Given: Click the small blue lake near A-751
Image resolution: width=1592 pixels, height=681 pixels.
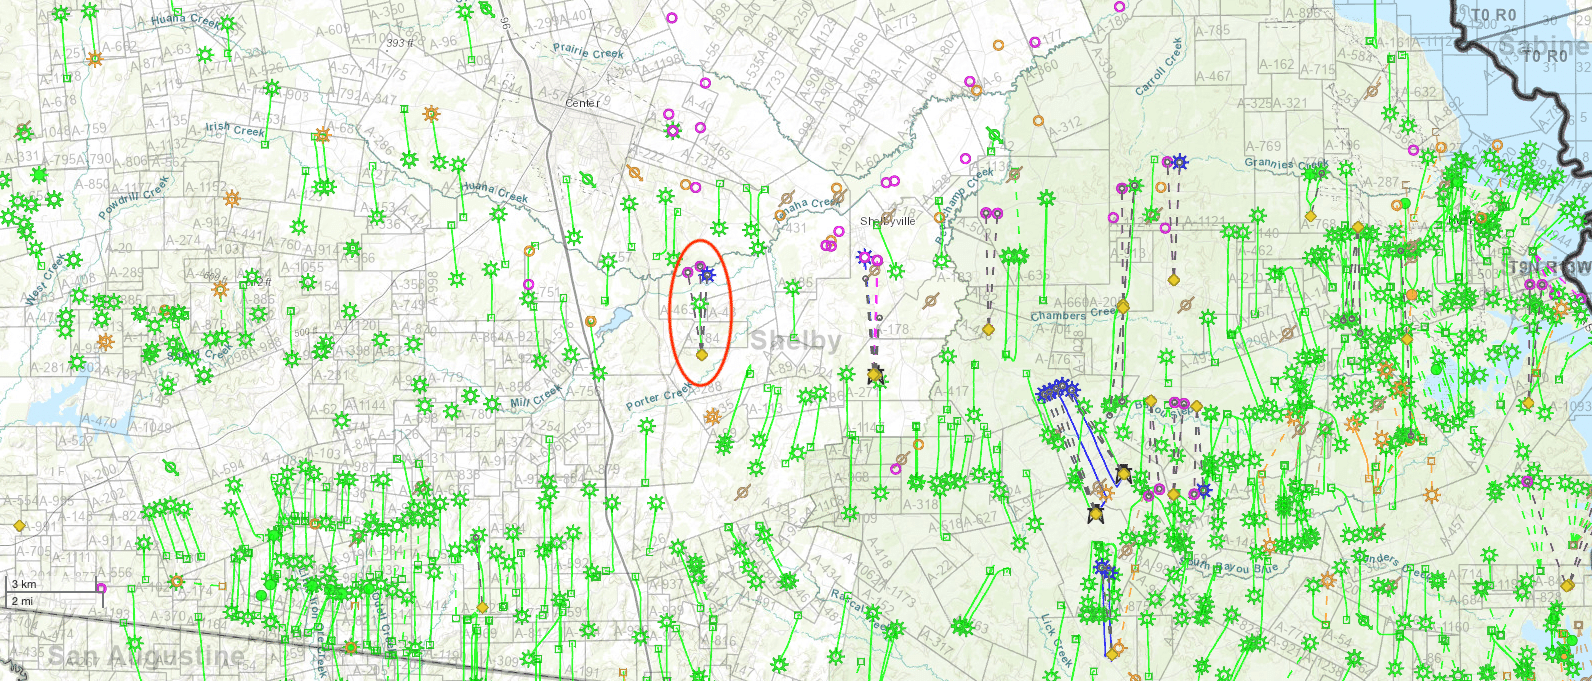Looking at the screenshot, I should pyautogui.click(x=614, y=320).
